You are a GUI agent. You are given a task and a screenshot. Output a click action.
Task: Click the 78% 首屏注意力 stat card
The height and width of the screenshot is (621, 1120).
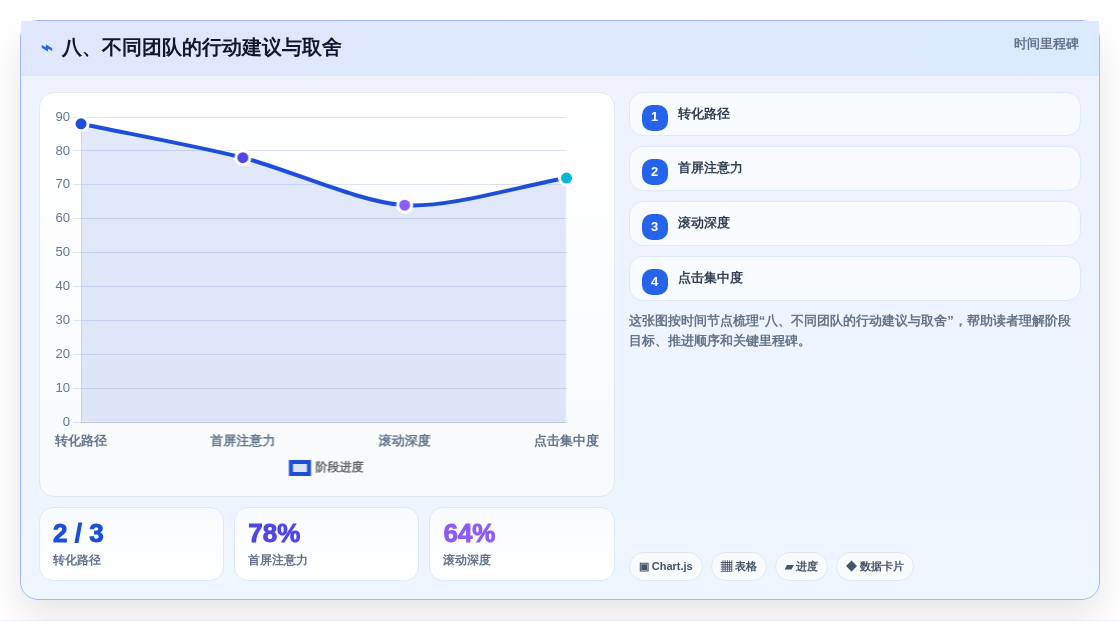(326, 545)
